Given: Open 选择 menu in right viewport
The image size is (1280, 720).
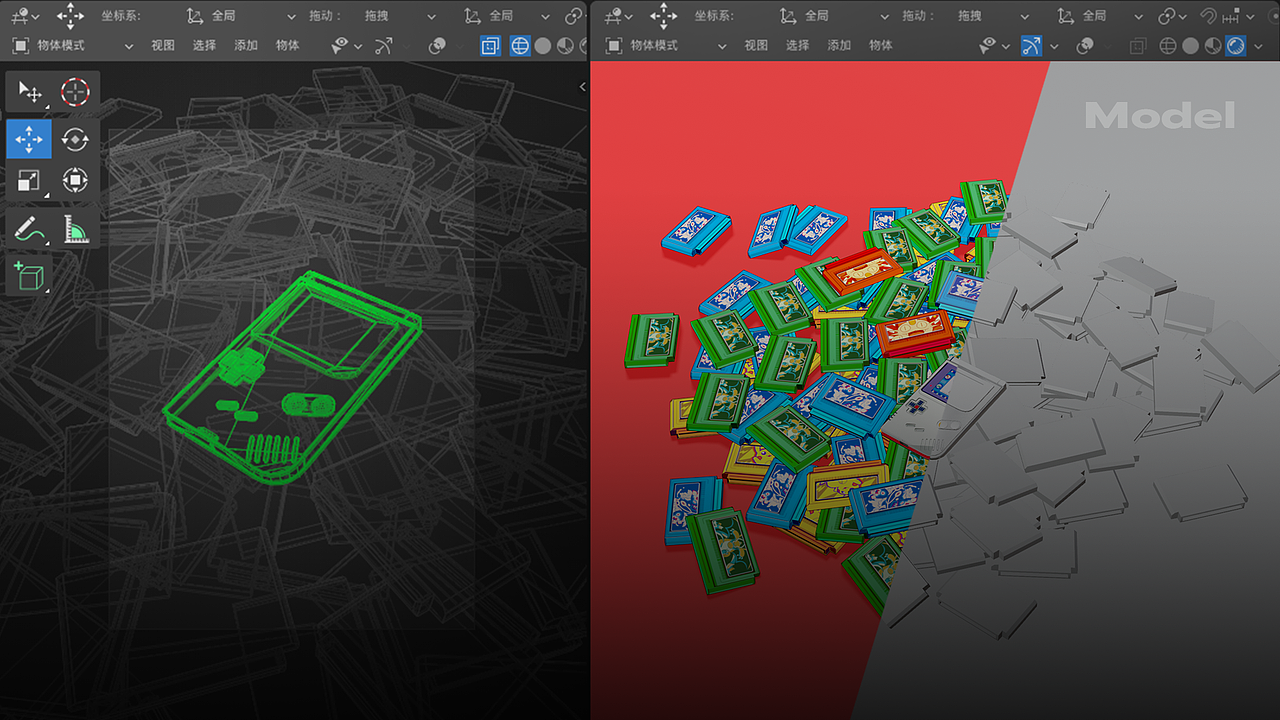Looking at the screenshot, I should pyautogui.click(x=797, y=46).
